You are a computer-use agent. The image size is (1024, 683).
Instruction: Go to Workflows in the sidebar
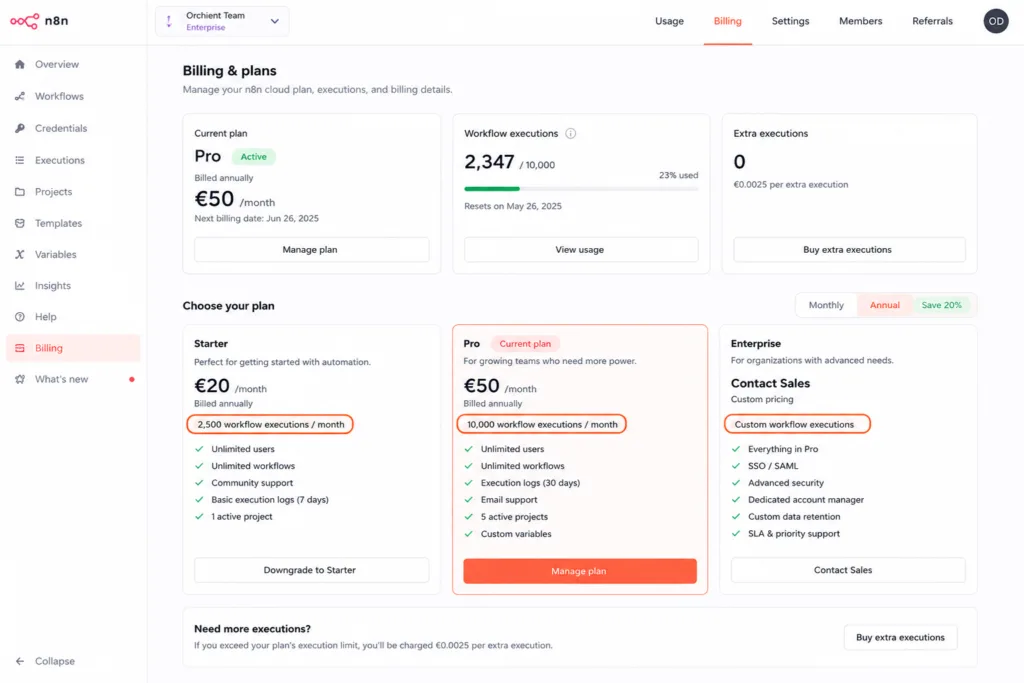coord(73,96)
